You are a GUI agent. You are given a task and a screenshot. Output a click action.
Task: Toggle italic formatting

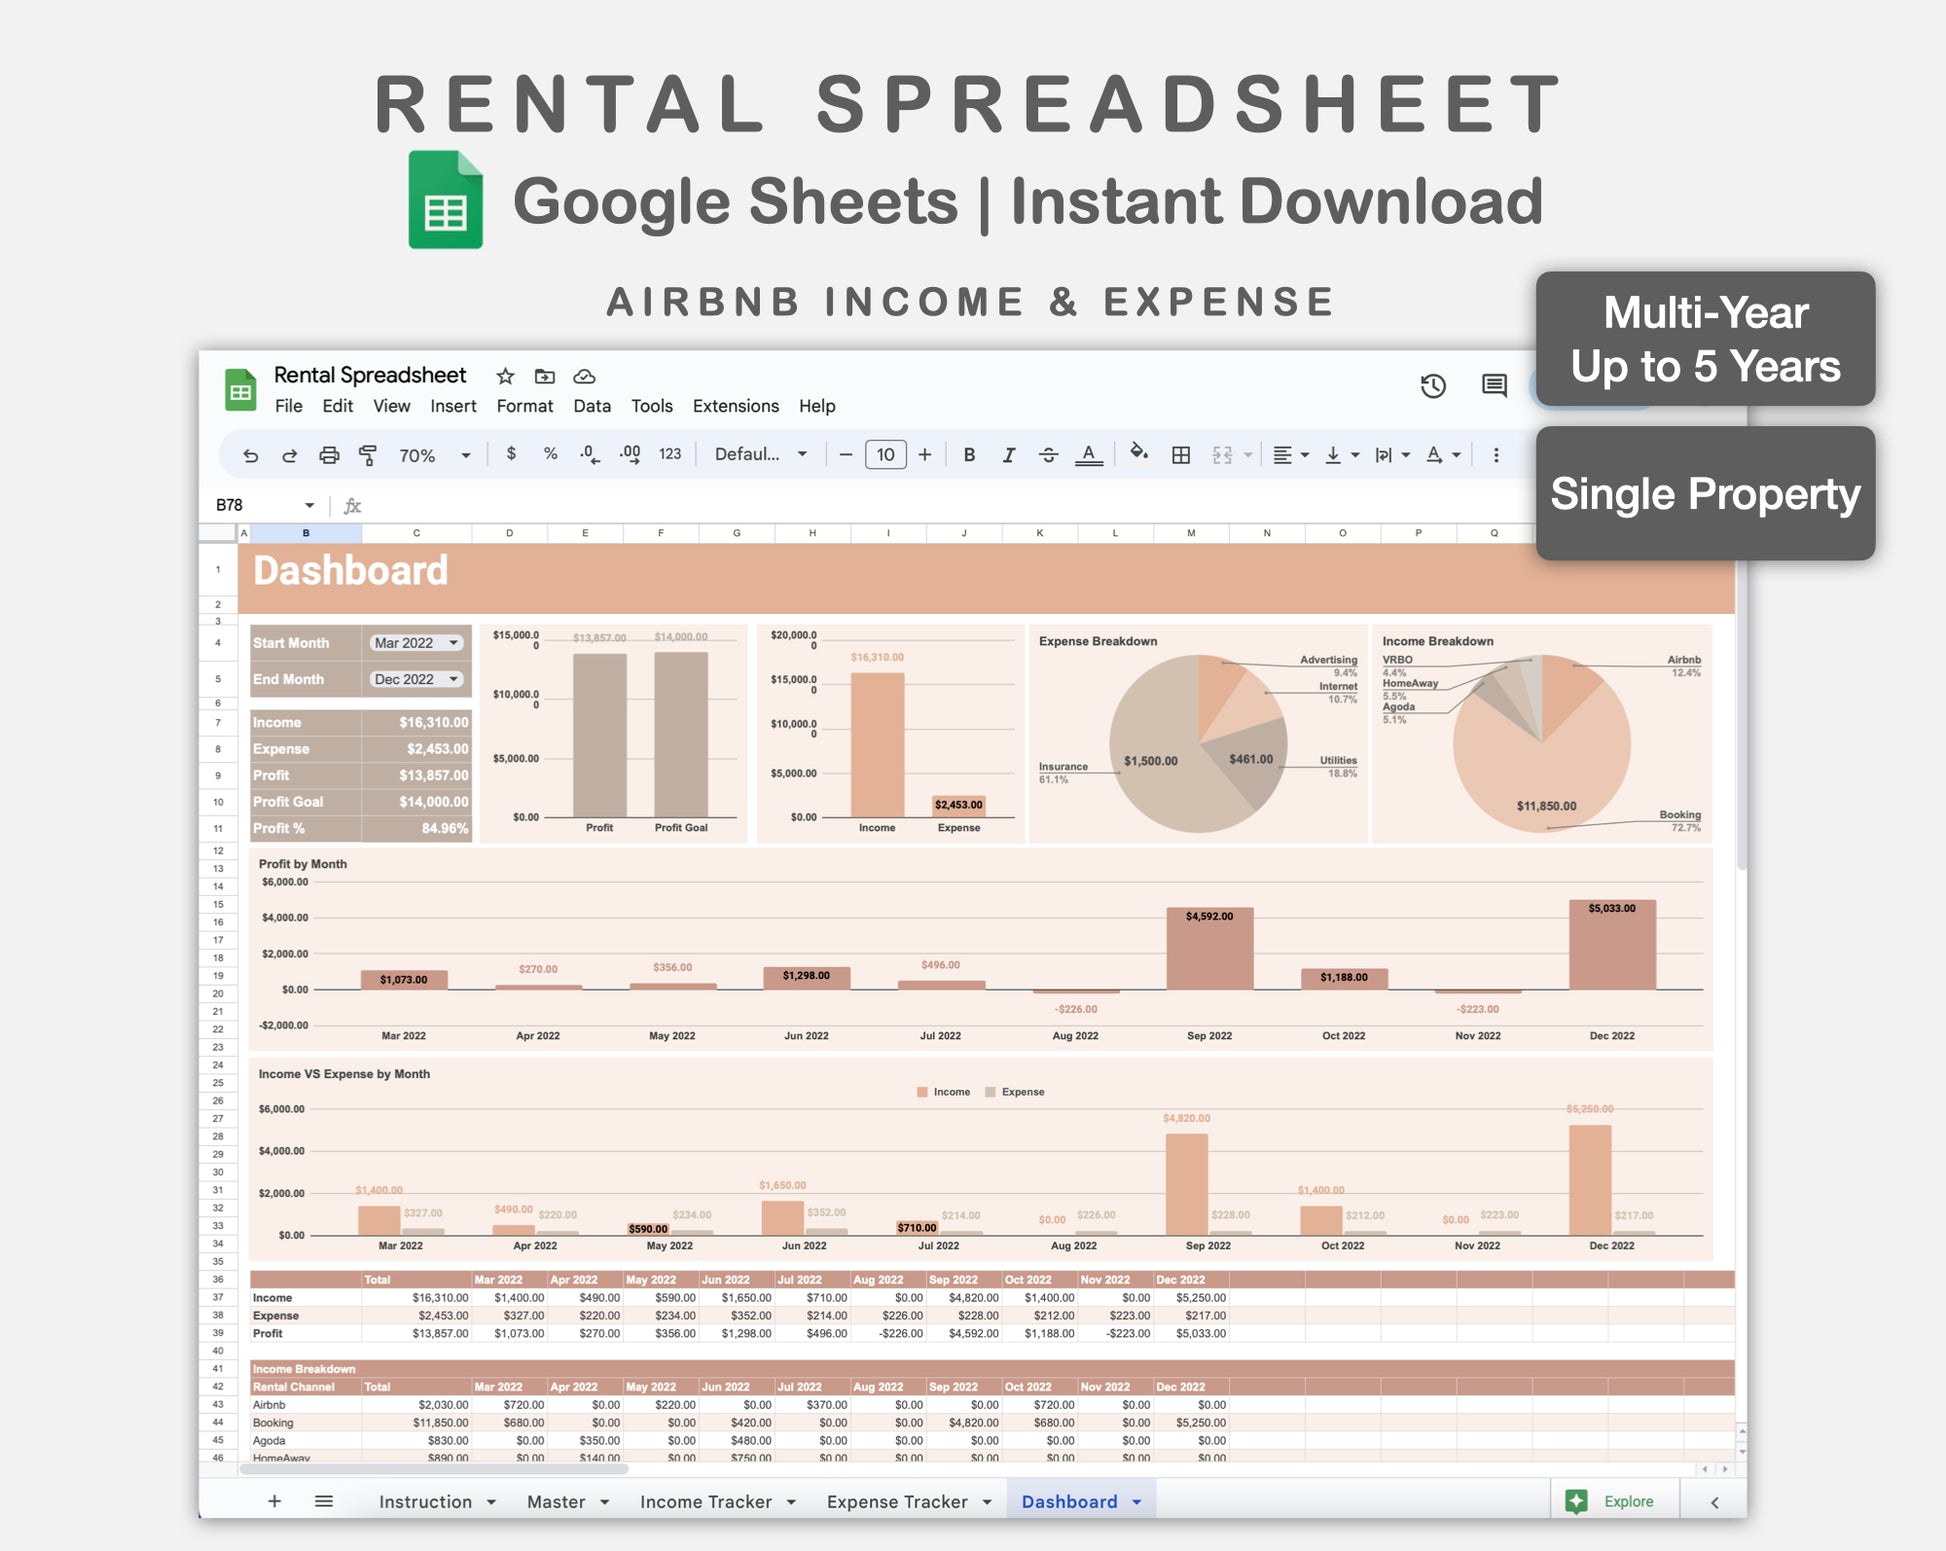click(x=1009, y=455)
